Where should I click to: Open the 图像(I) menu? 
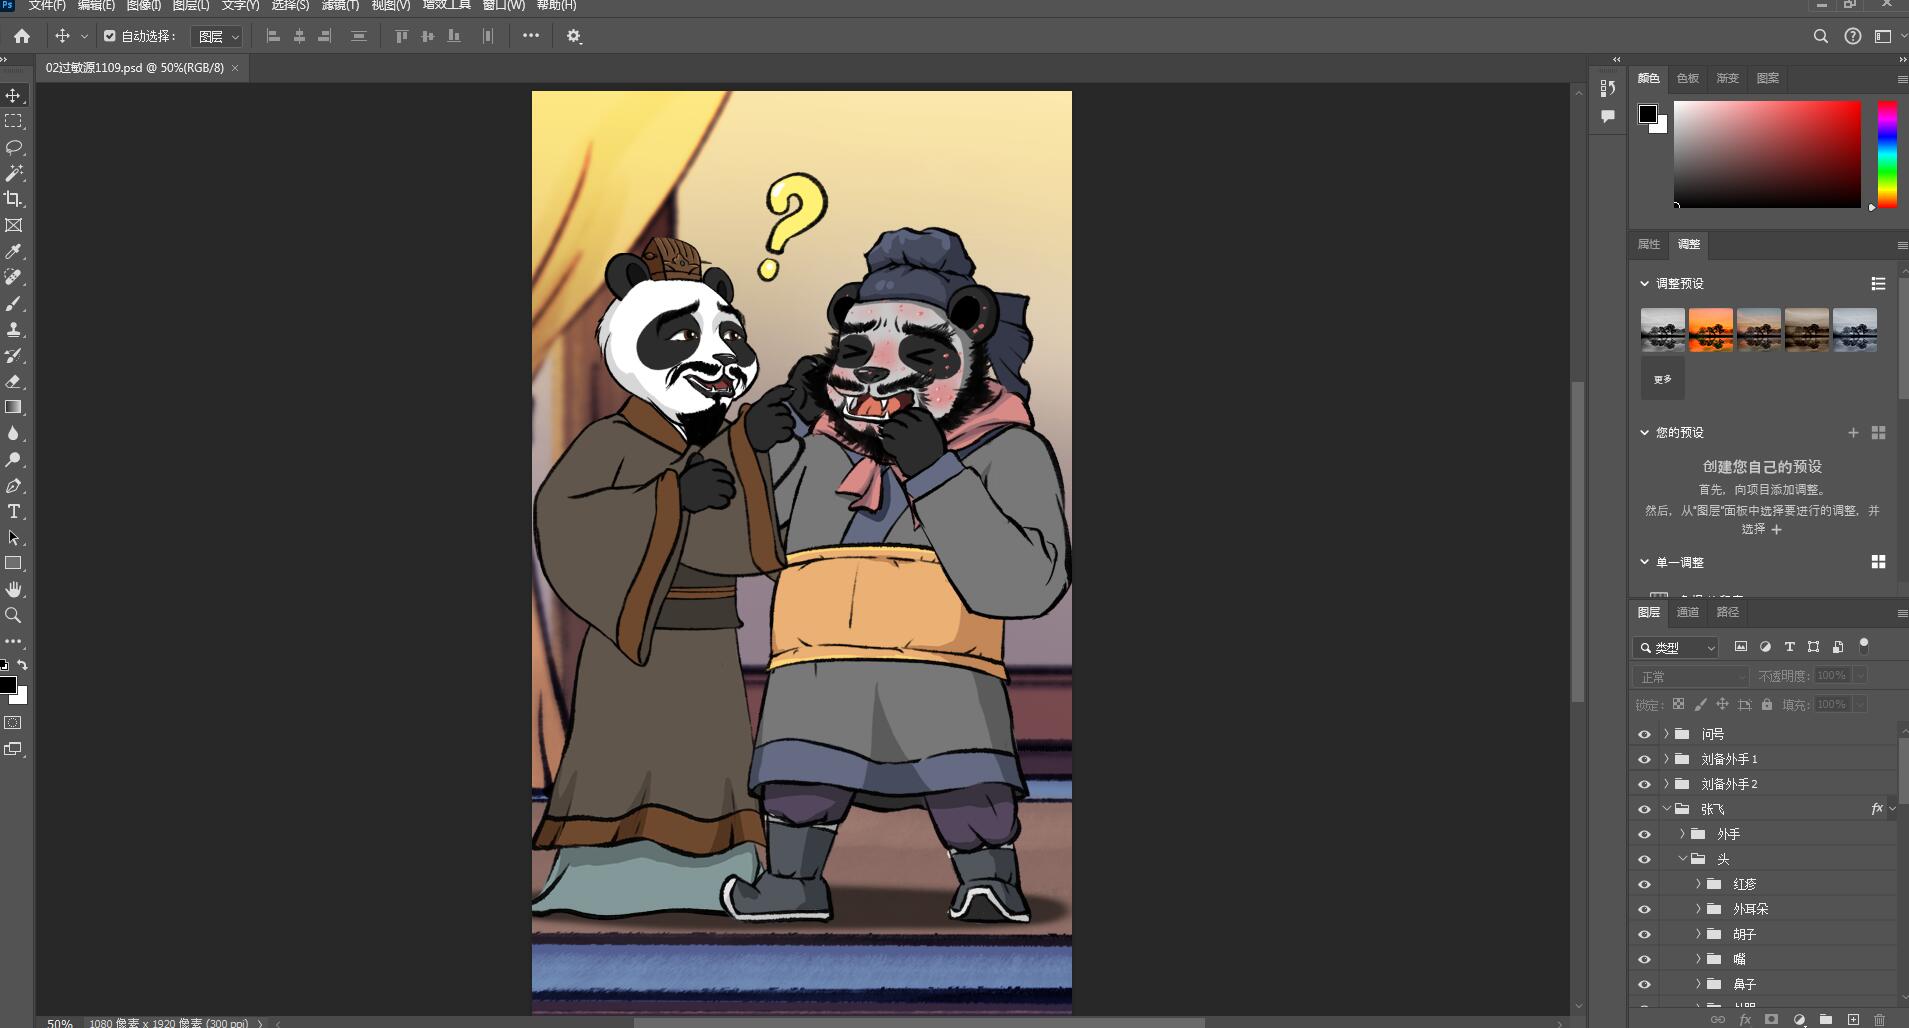[x=144, y=6]
